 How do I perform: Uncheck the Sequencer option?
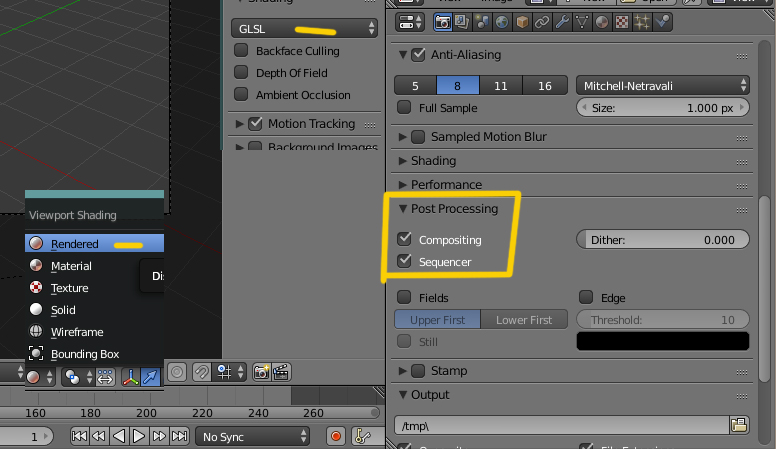(x=404, y=261)
